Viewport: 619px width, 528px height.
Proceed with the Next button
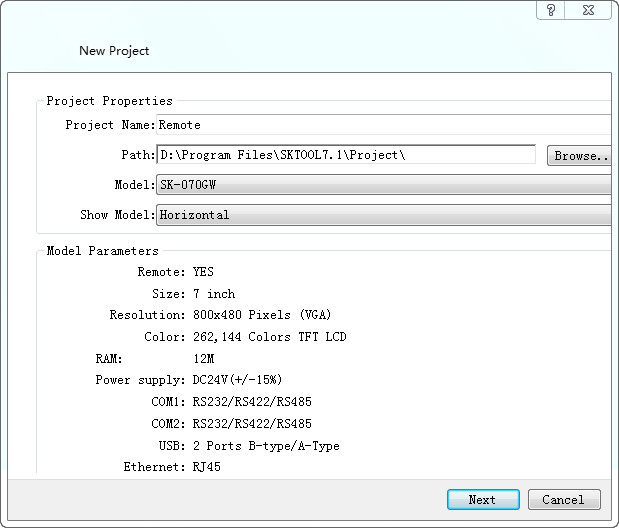click(482, 499)
